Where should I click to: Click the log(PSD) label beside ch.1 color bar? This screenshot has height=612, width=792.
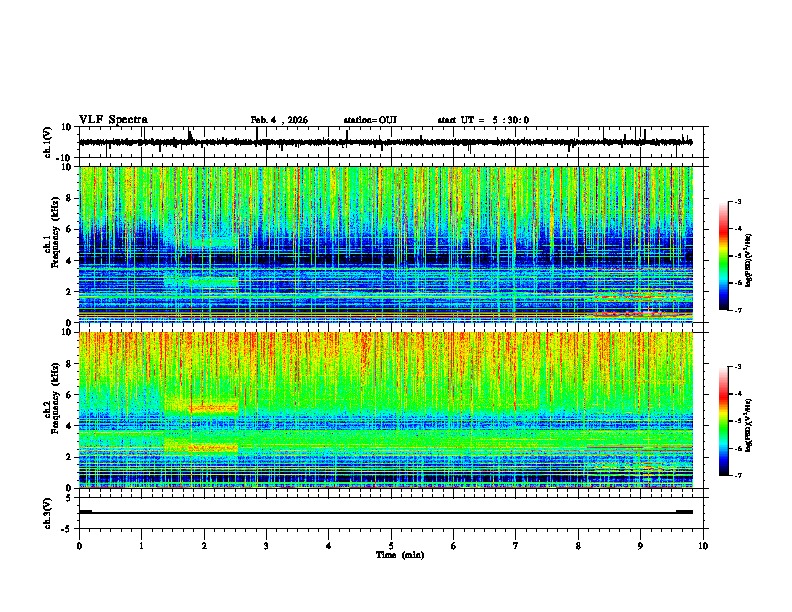click(748, 260)
